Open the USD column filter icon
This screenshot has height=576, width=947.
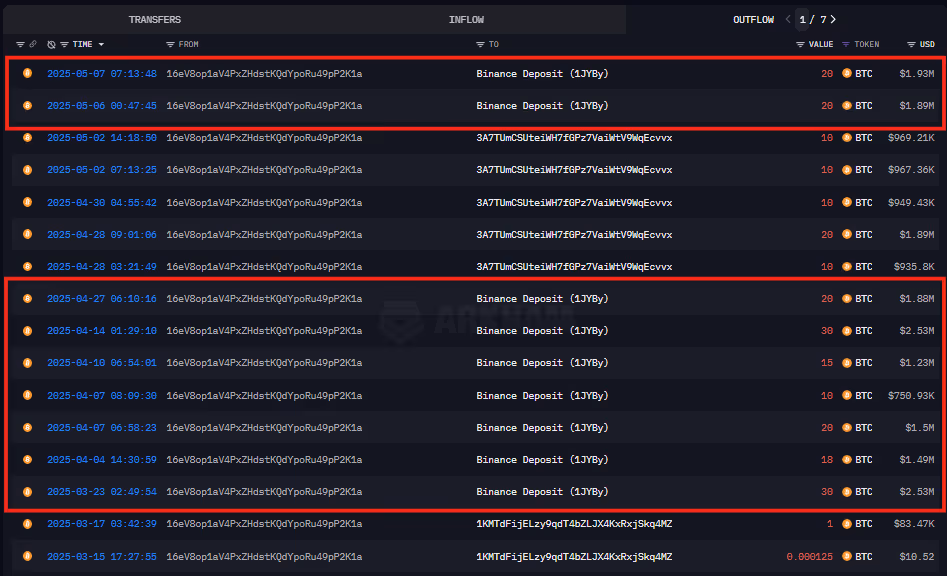coord(910,44)
